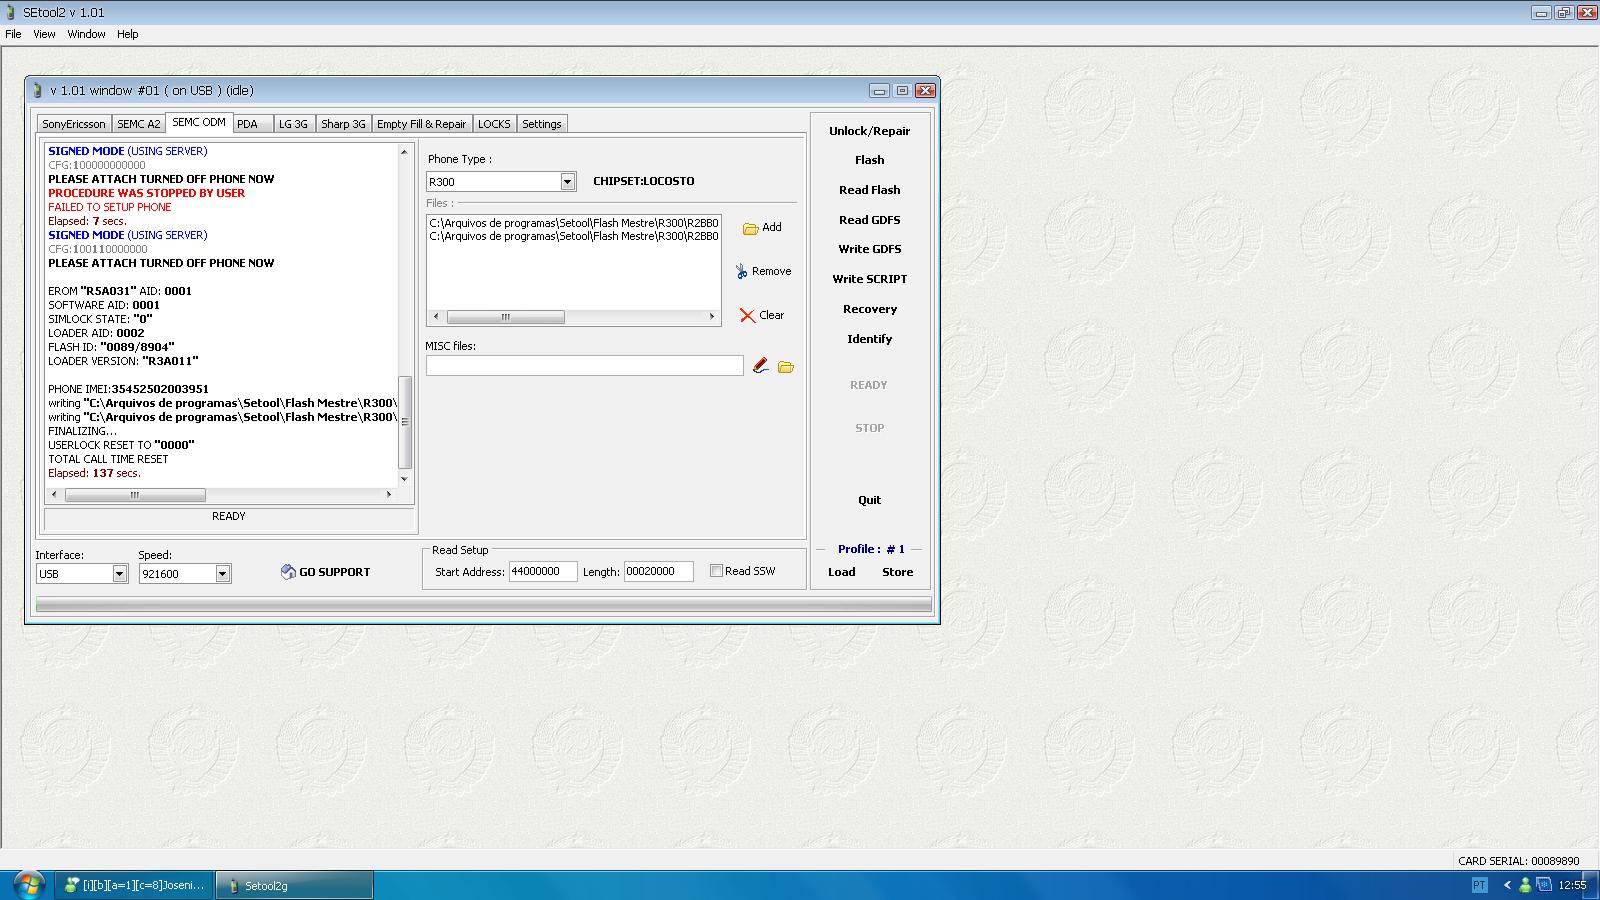Open the Empty Fill & Repair tab
Screen dimensions: 1600x900
point(421,124)
